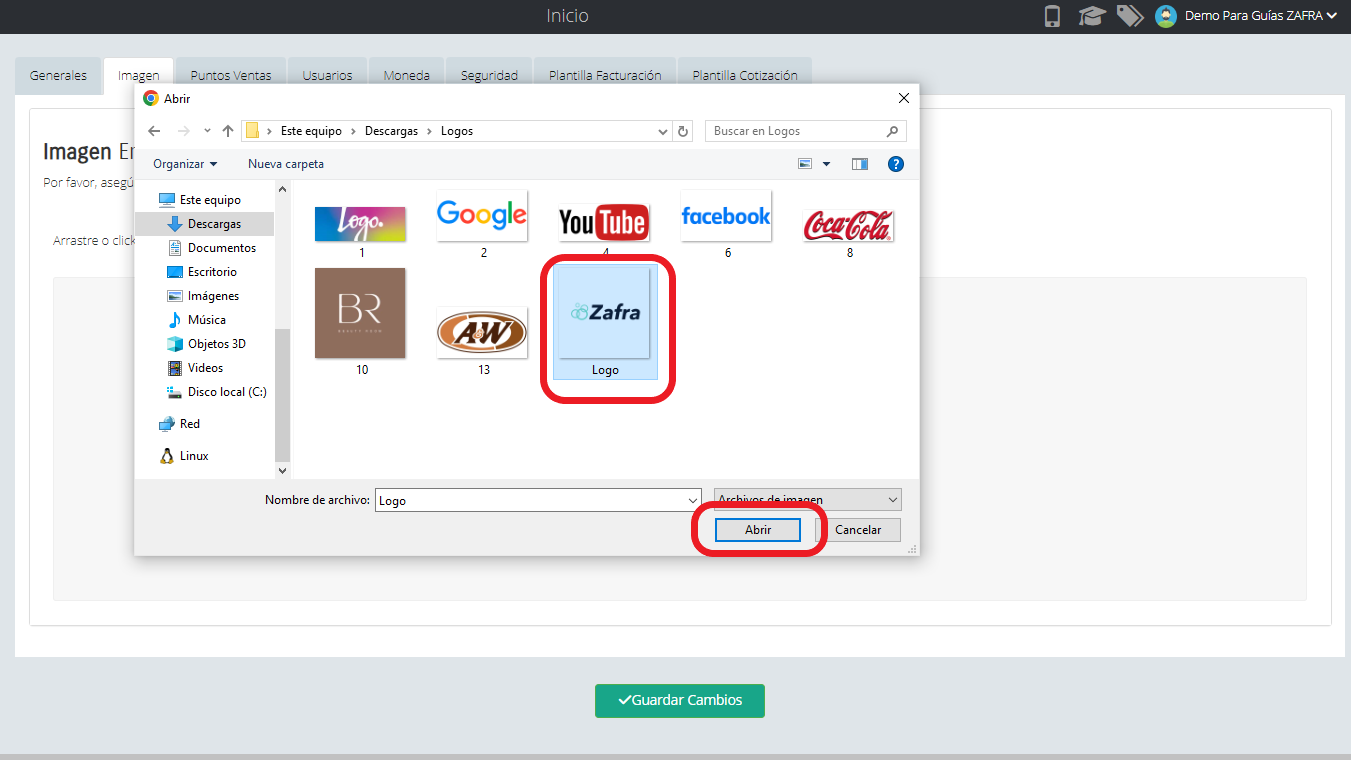Viewport: 1351px width, 760px height.
Task: Switch to the Moneda tab
Action: click(x=406, y=75)
